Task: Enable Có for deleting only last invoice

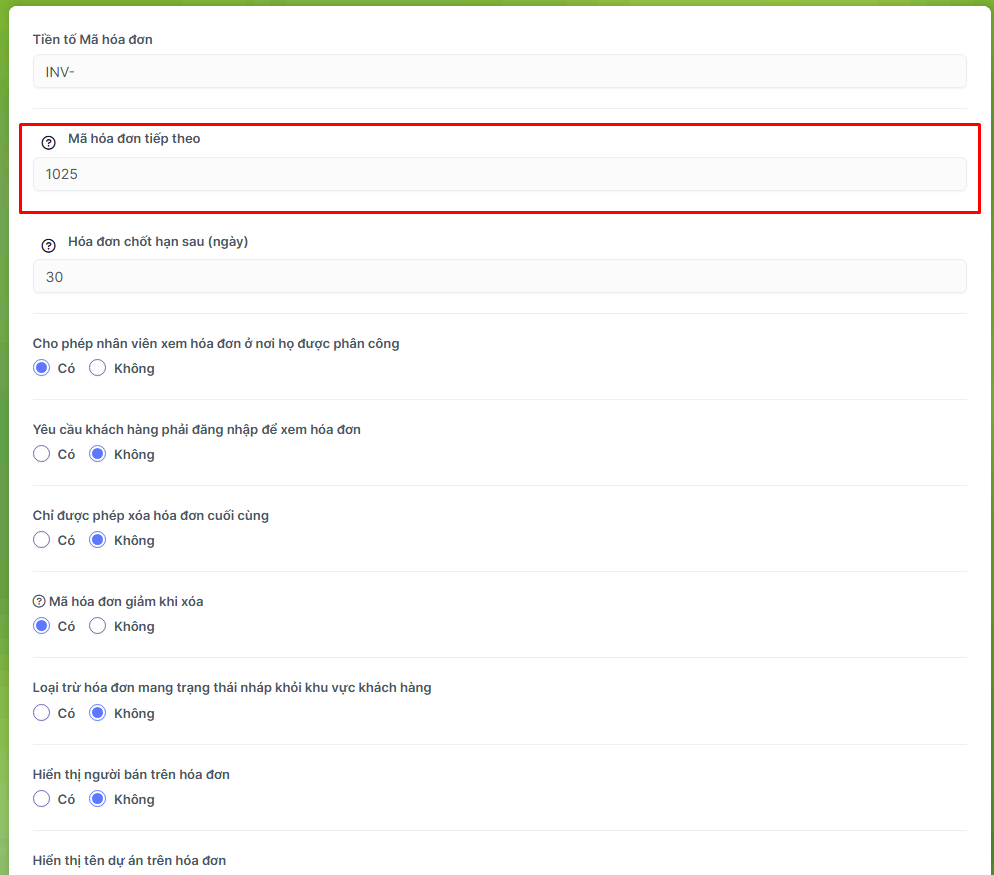Action: [42, 540]
